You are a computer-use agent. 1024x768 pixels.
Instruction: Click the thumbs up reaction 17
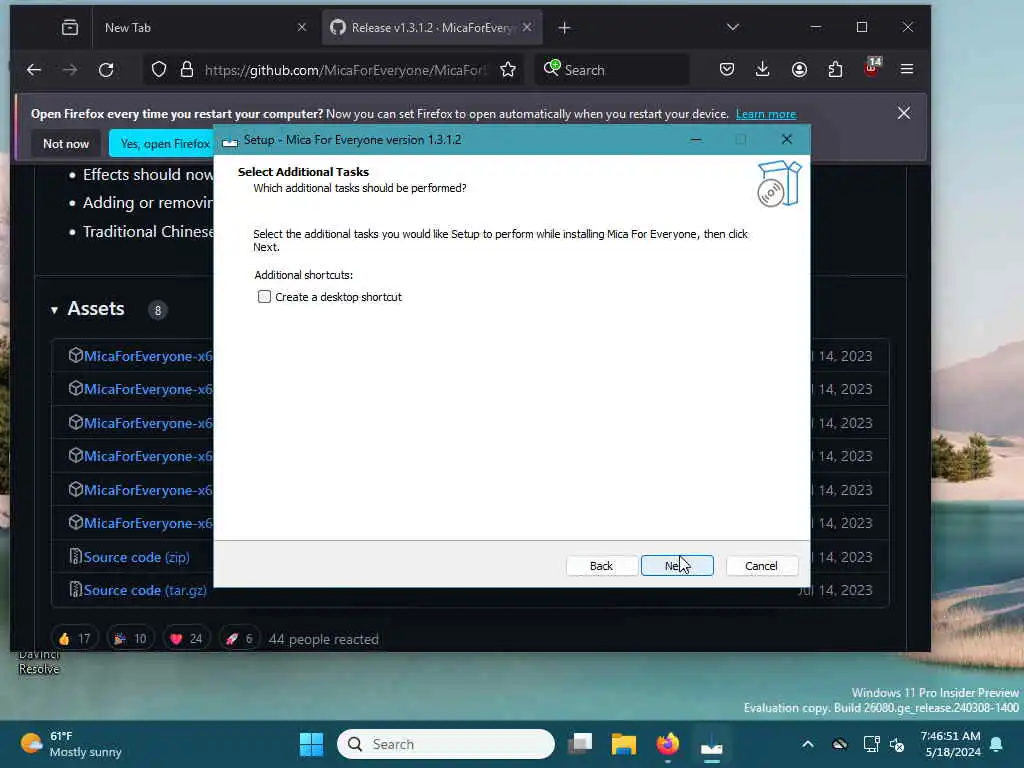click(x=74, y=639)
